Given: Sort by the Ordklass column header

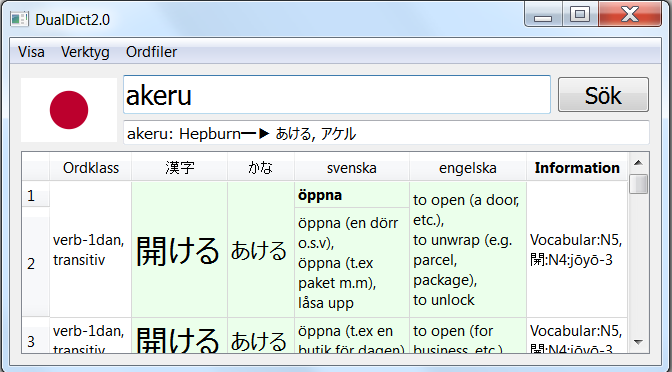Looking at the screenshot, I should point(90,168).
